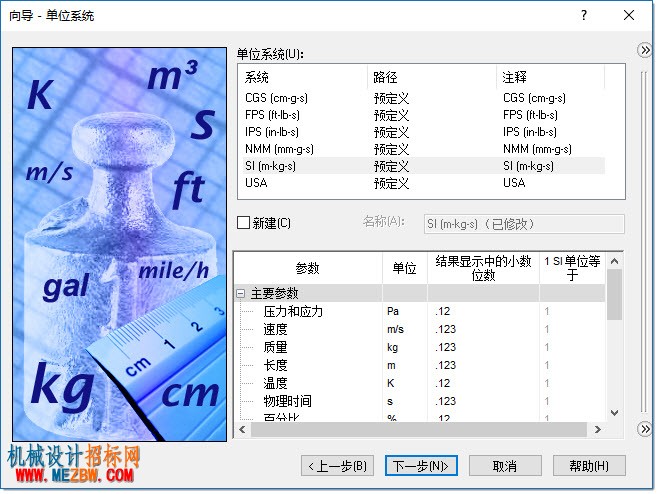The width and height of the screenshot is (658, 494).
Task: Click decimals cell .123 for 物理时间
Action: 483,401
